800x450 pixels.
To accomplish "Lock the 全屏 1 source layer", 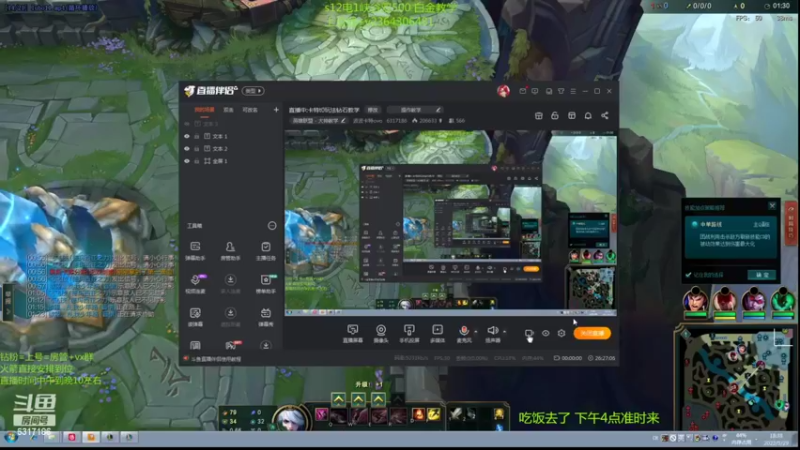I will (196, 161).
